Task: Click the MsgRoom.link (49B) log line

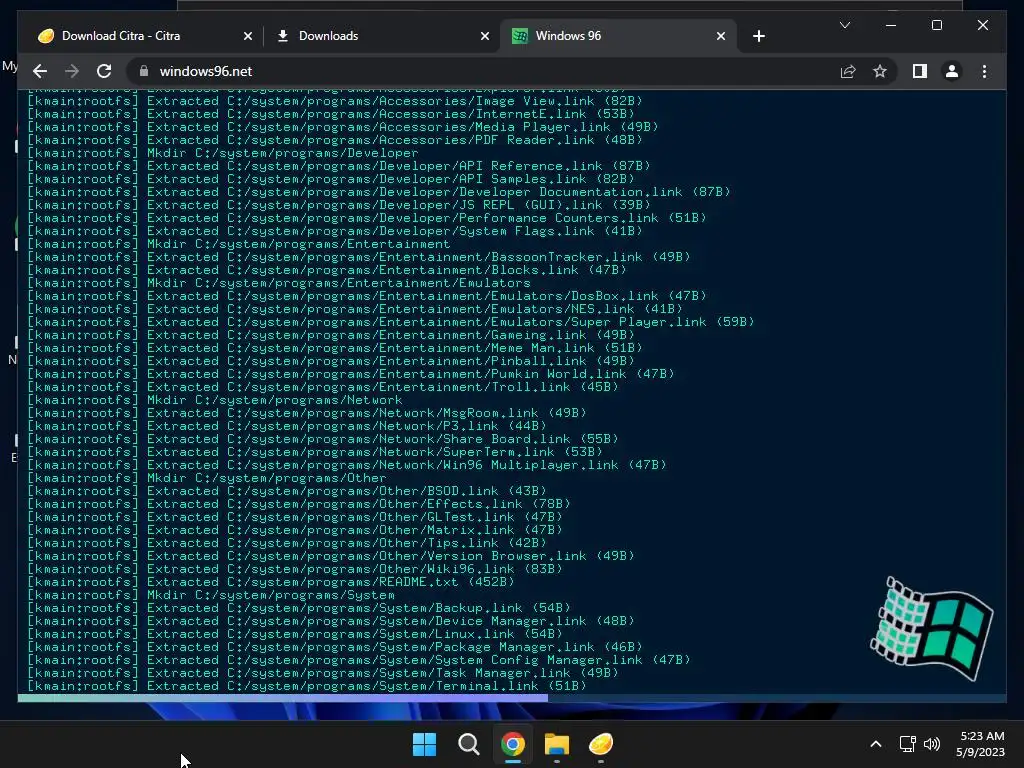Action: point(307,413)
